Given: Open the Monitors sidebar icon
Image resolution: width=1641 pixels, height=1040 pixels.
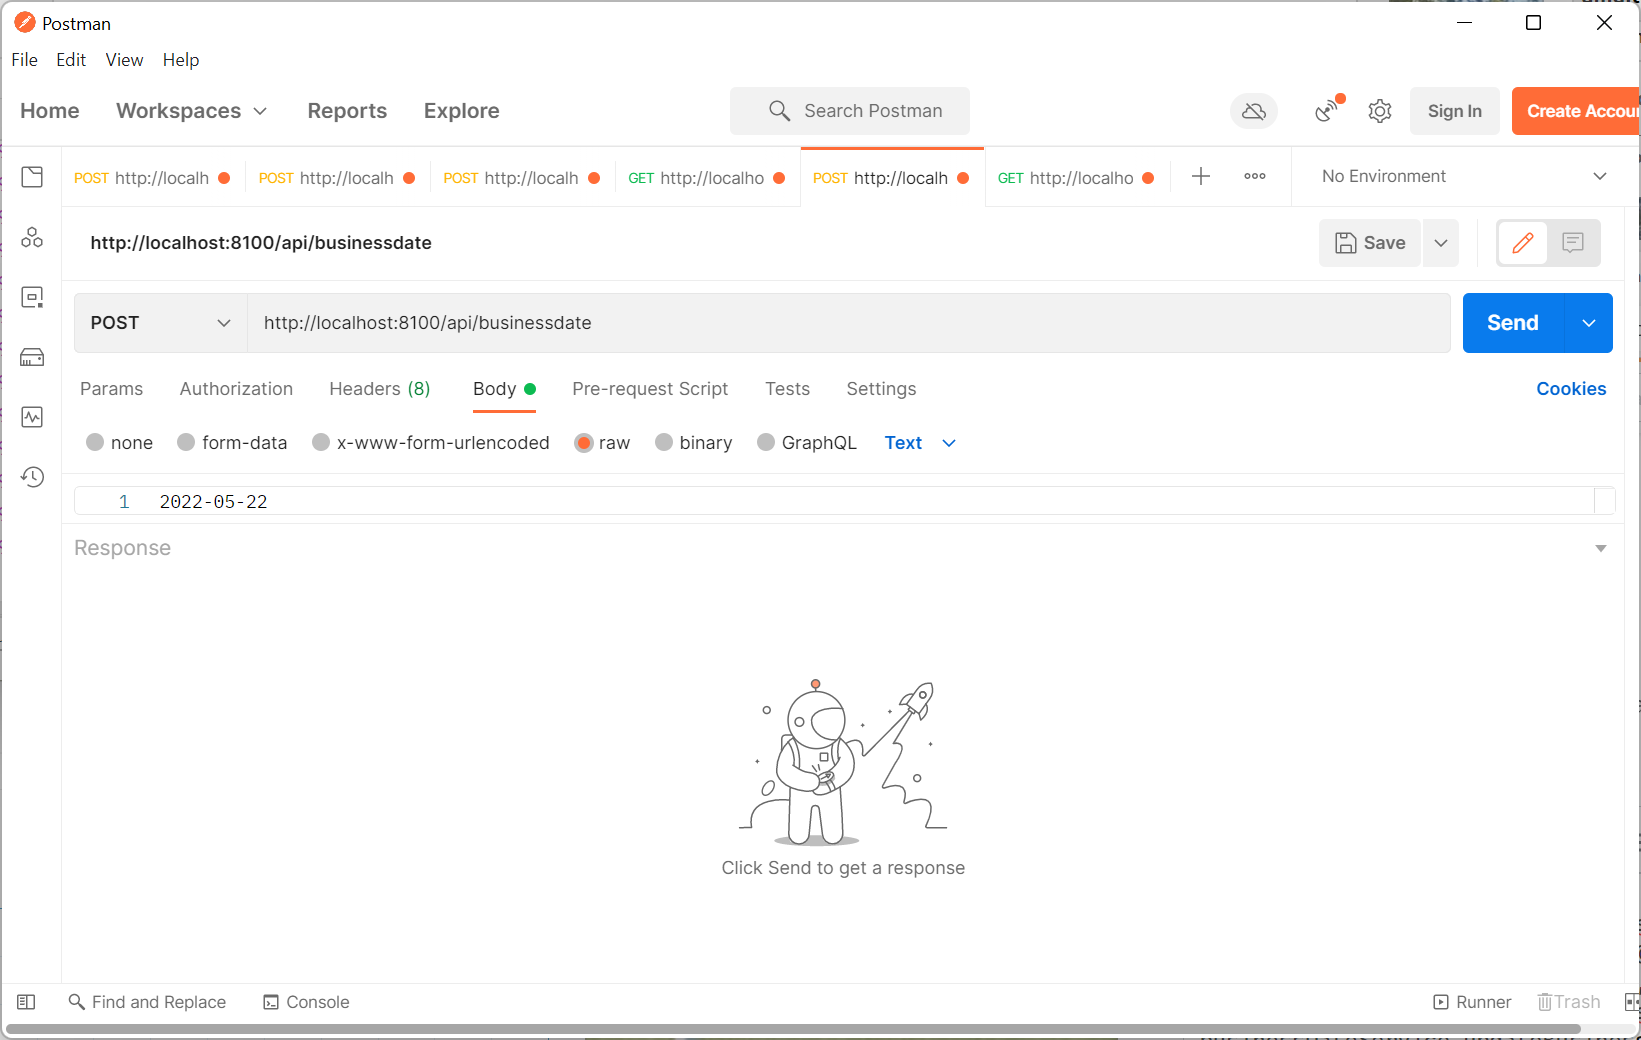Looking at the screenshot, I should point(32,417).
